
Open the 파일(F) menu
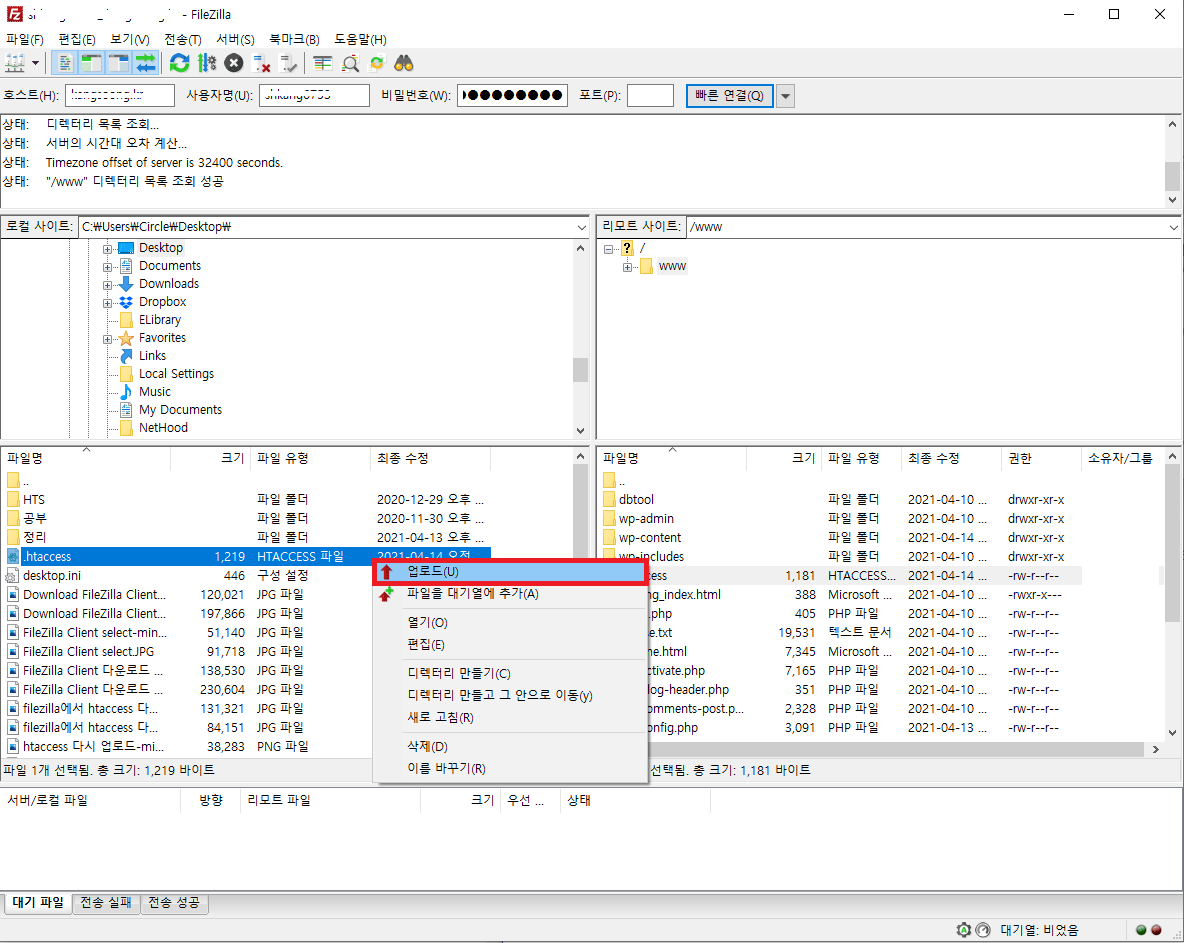(25, 39)
